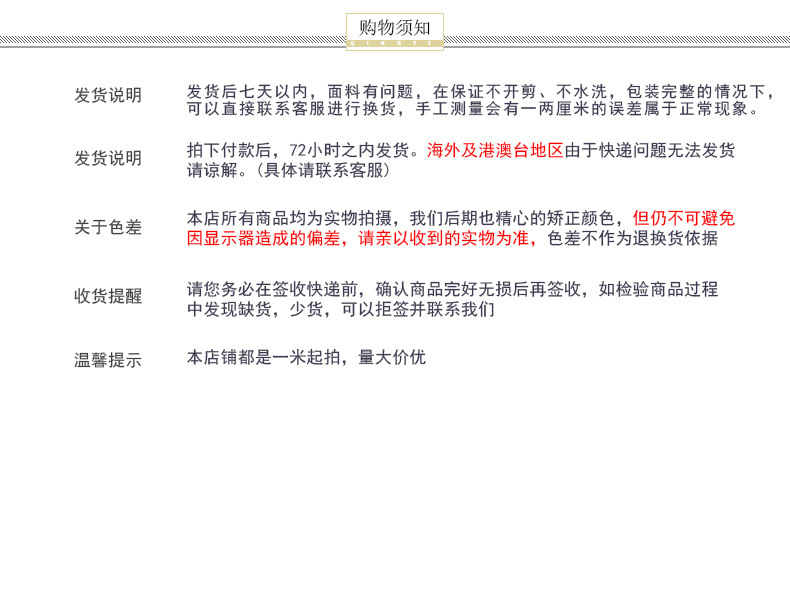Click the text 本店所有商品均为实物拍摄
The image size is (790, 611).
click(x=289, y=219)
